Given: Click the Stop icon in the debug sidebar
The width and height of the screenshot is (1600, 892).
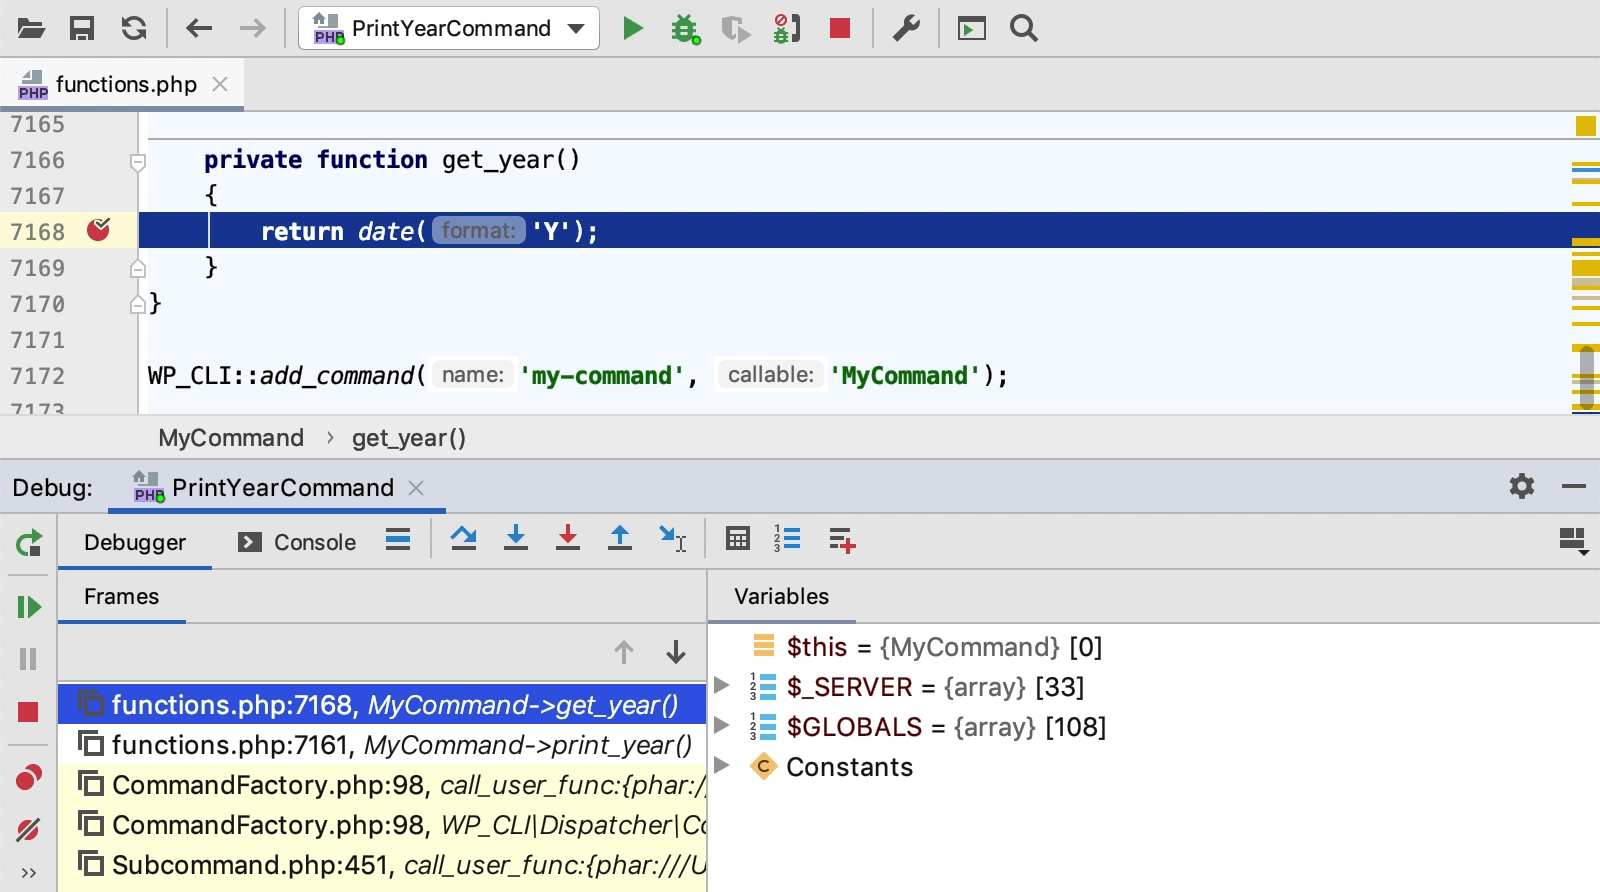Looking at the screenshot, I should (28, 712).
